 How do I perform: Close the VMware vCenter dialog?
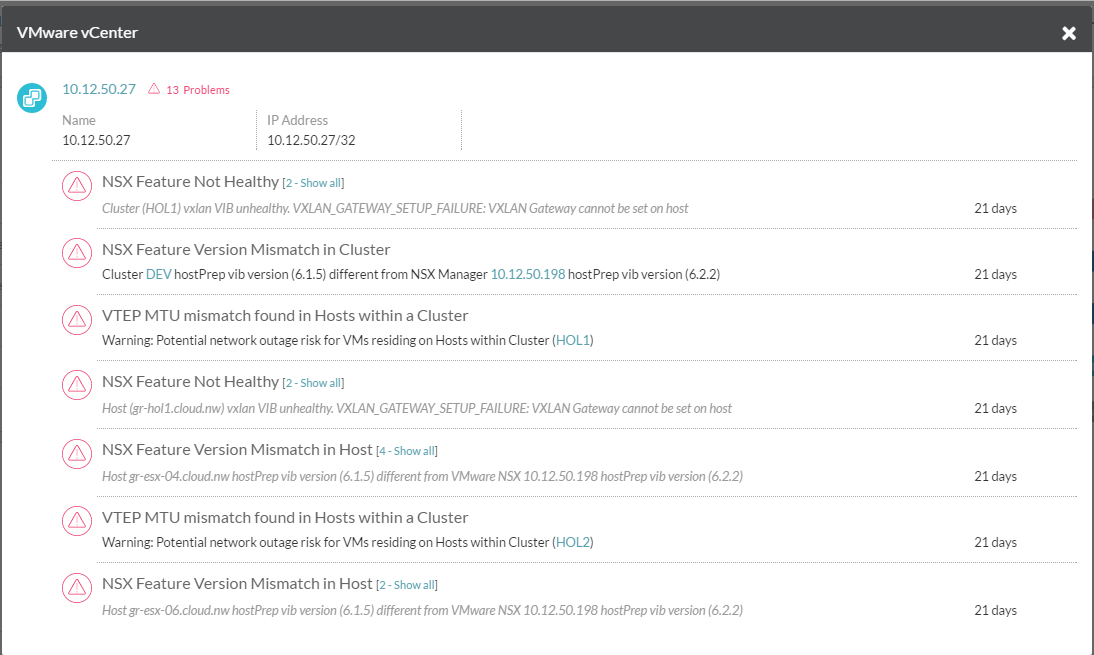coord(1068,33)
